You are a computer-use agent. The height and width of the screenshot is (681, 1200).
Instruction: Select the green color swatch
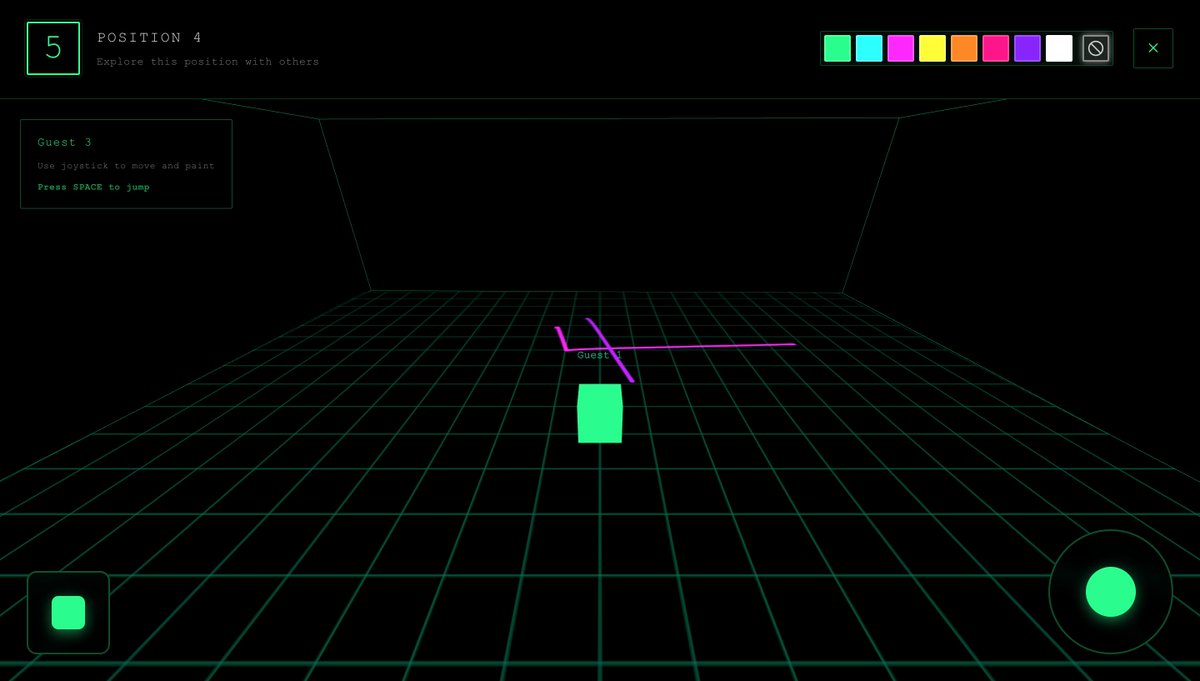click(837, 48)
